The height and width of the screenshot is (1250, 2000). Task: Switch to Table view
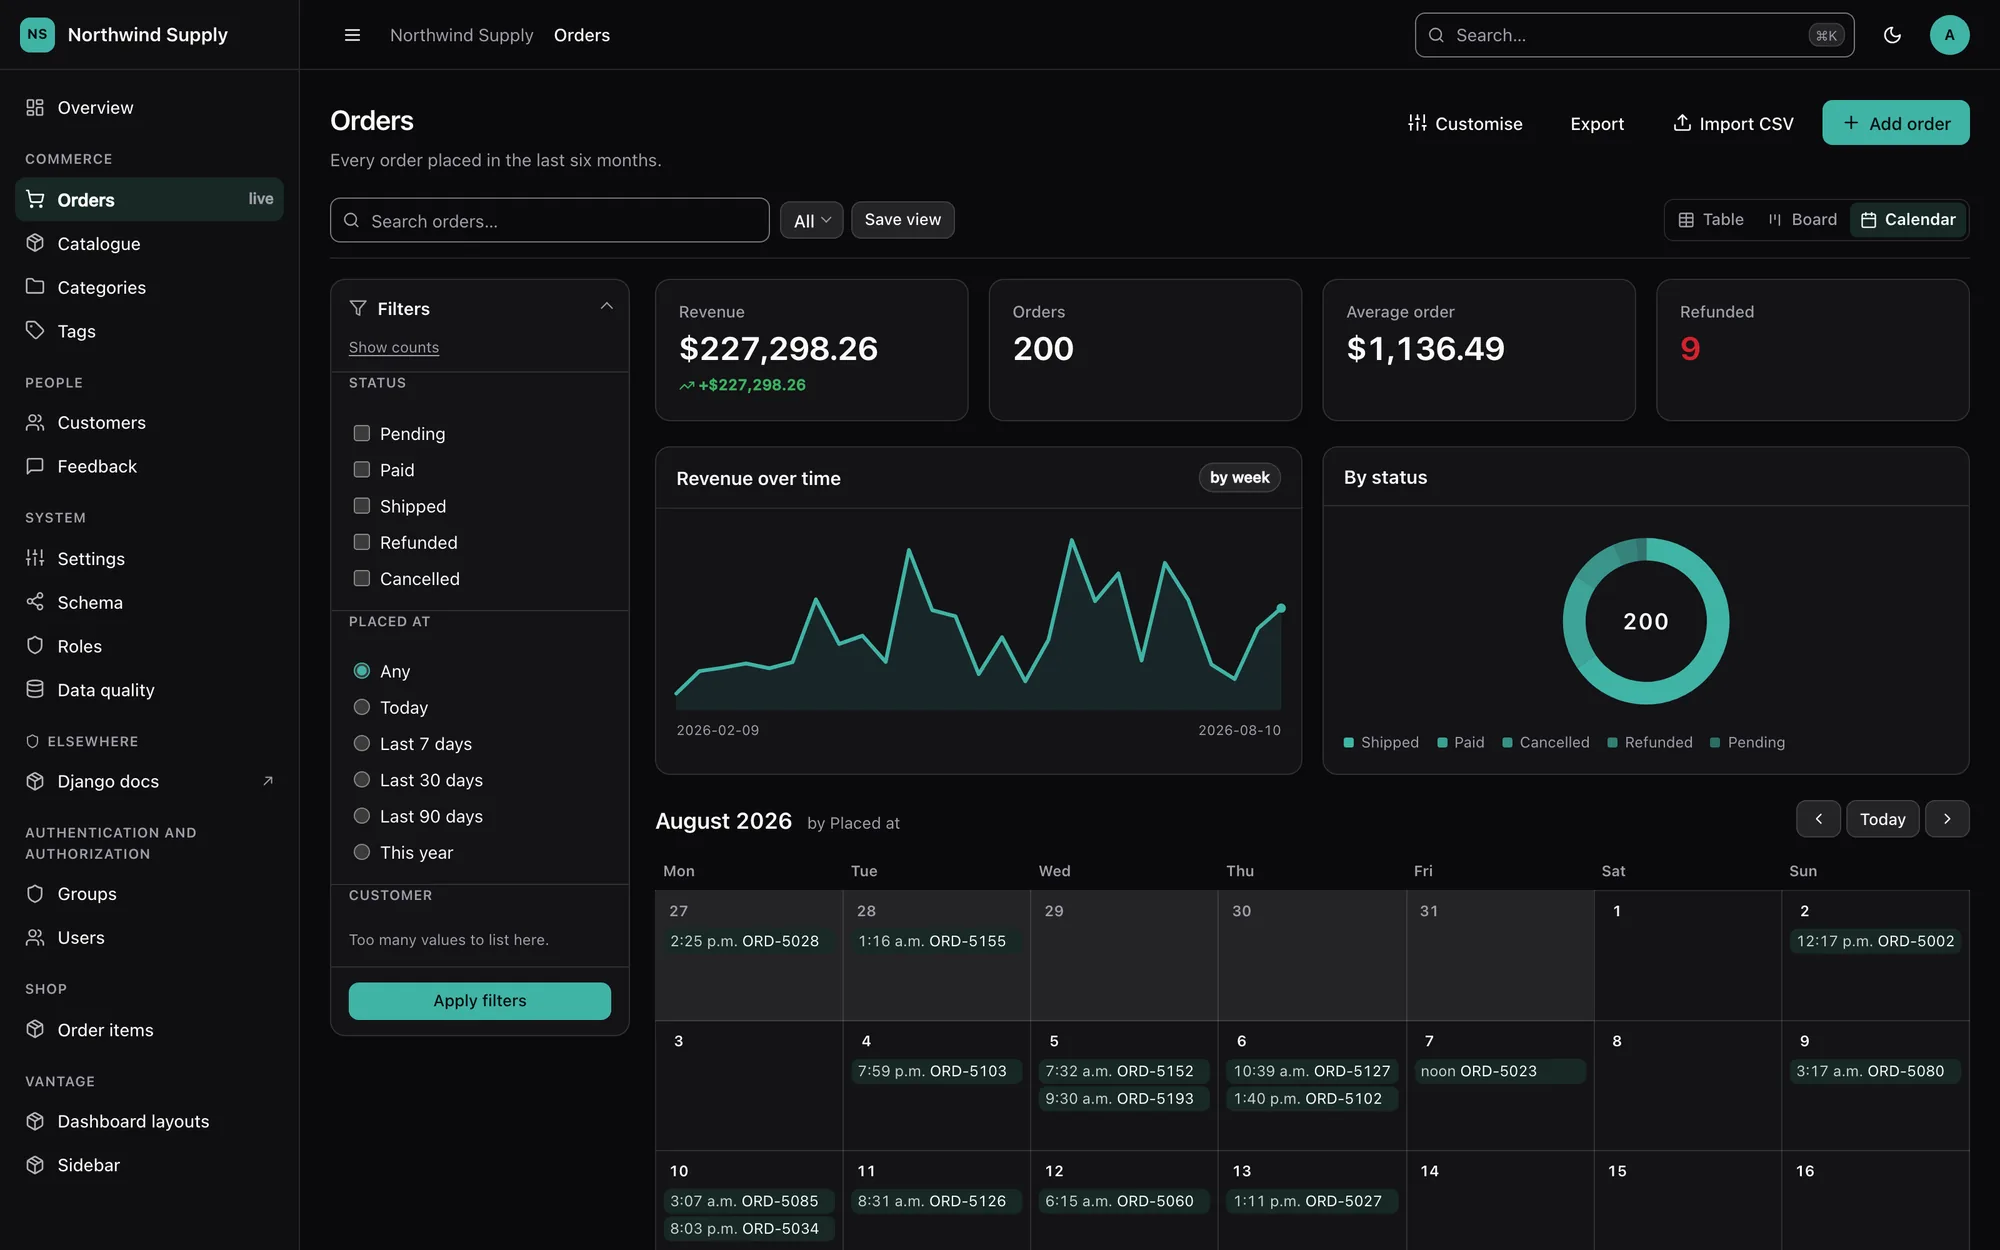[x=1711, y=220]
